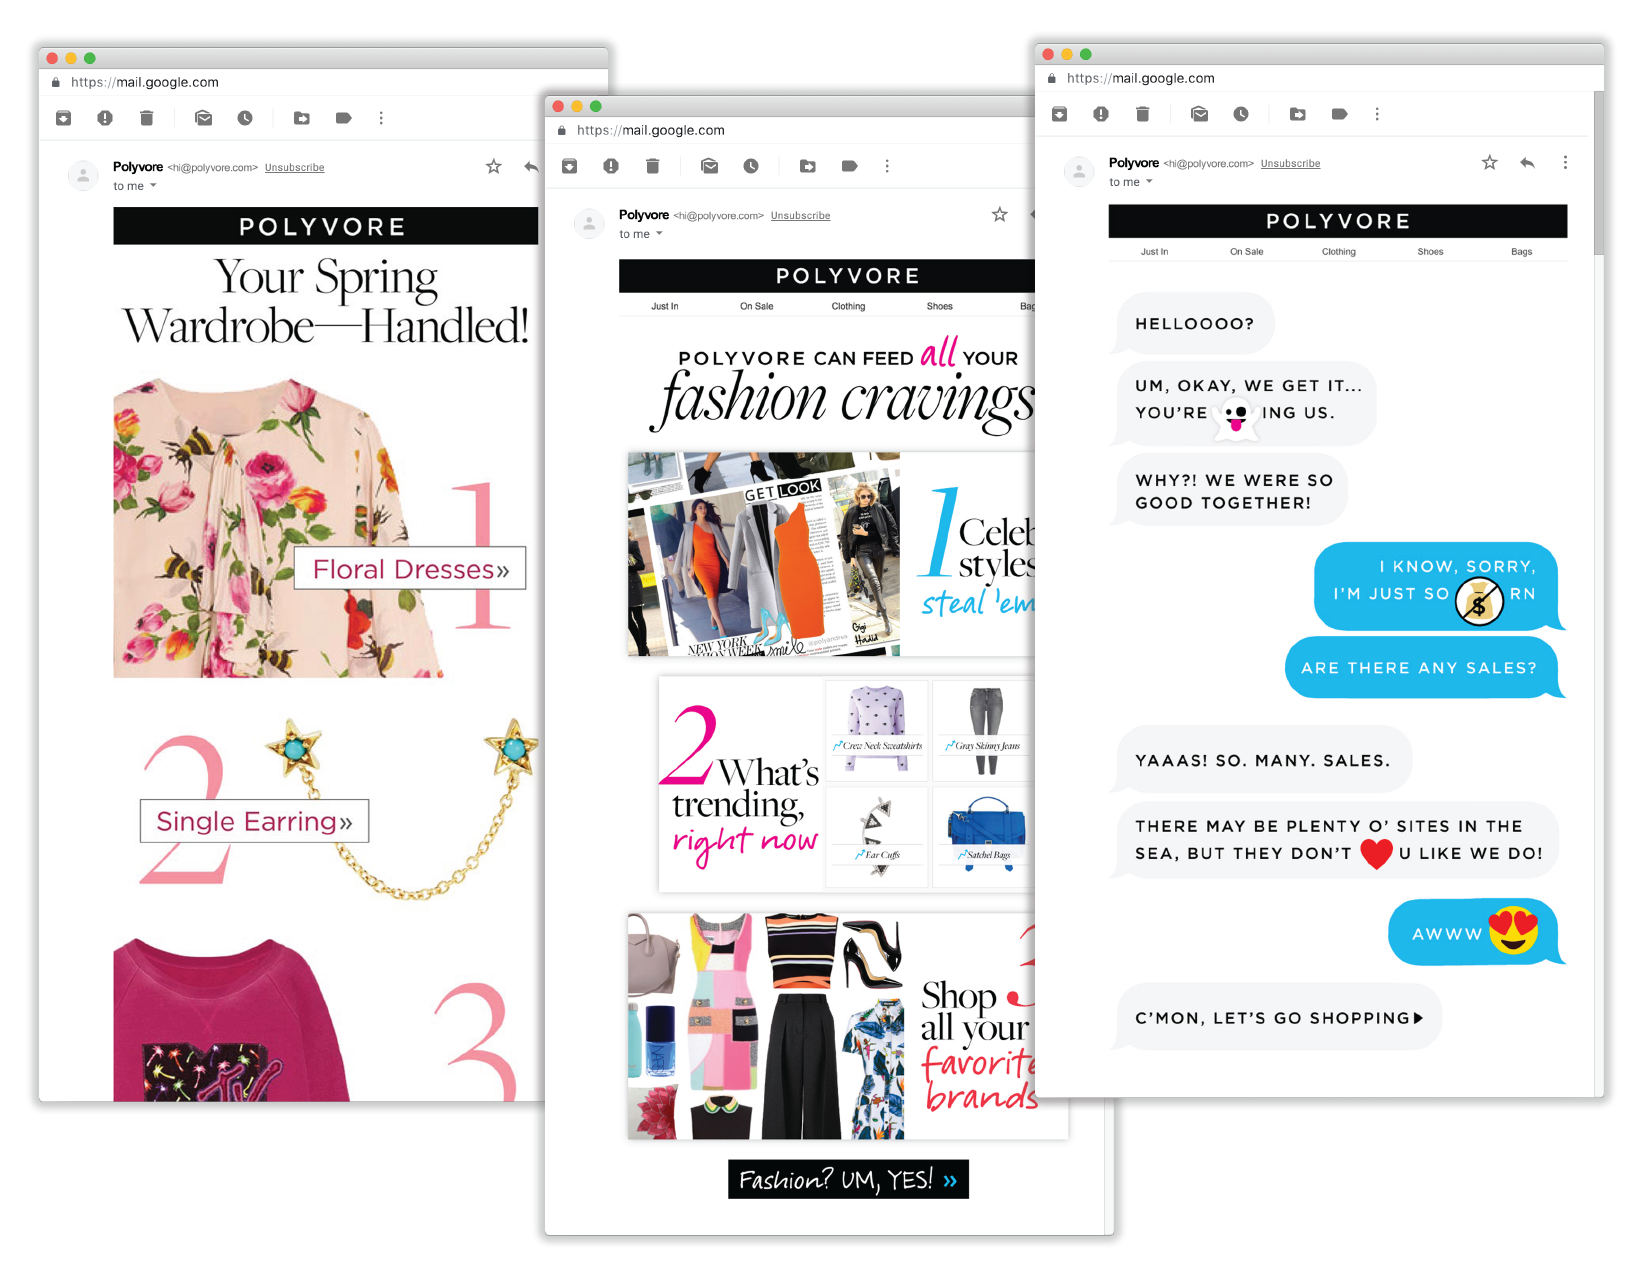This screenshot has width=1650, height=1276.
Task: Labels tag icon in middle window
Action: pos(849,166)
